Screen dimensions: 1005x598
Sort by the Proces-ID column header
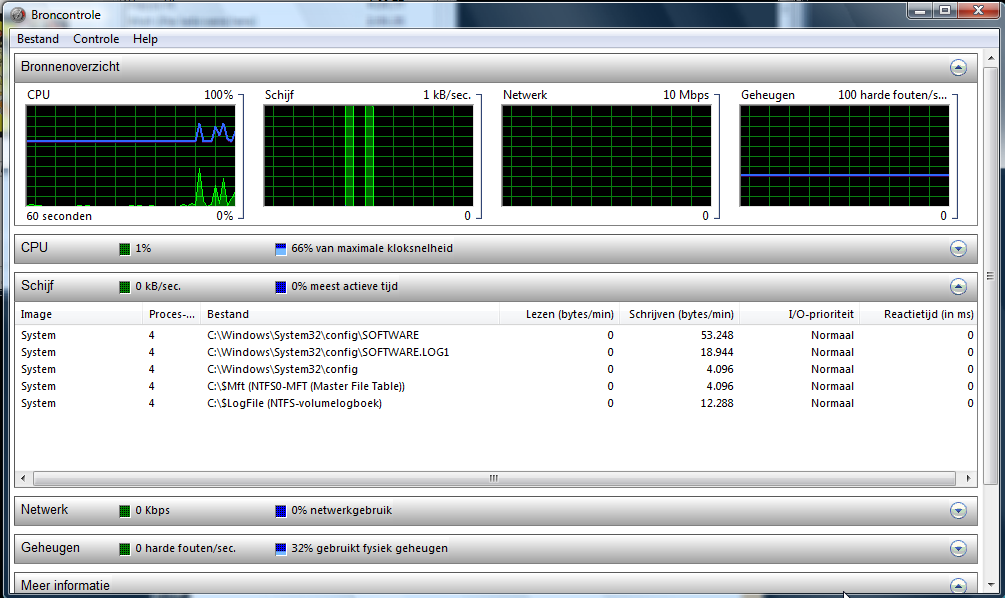[x=171, y=314]
